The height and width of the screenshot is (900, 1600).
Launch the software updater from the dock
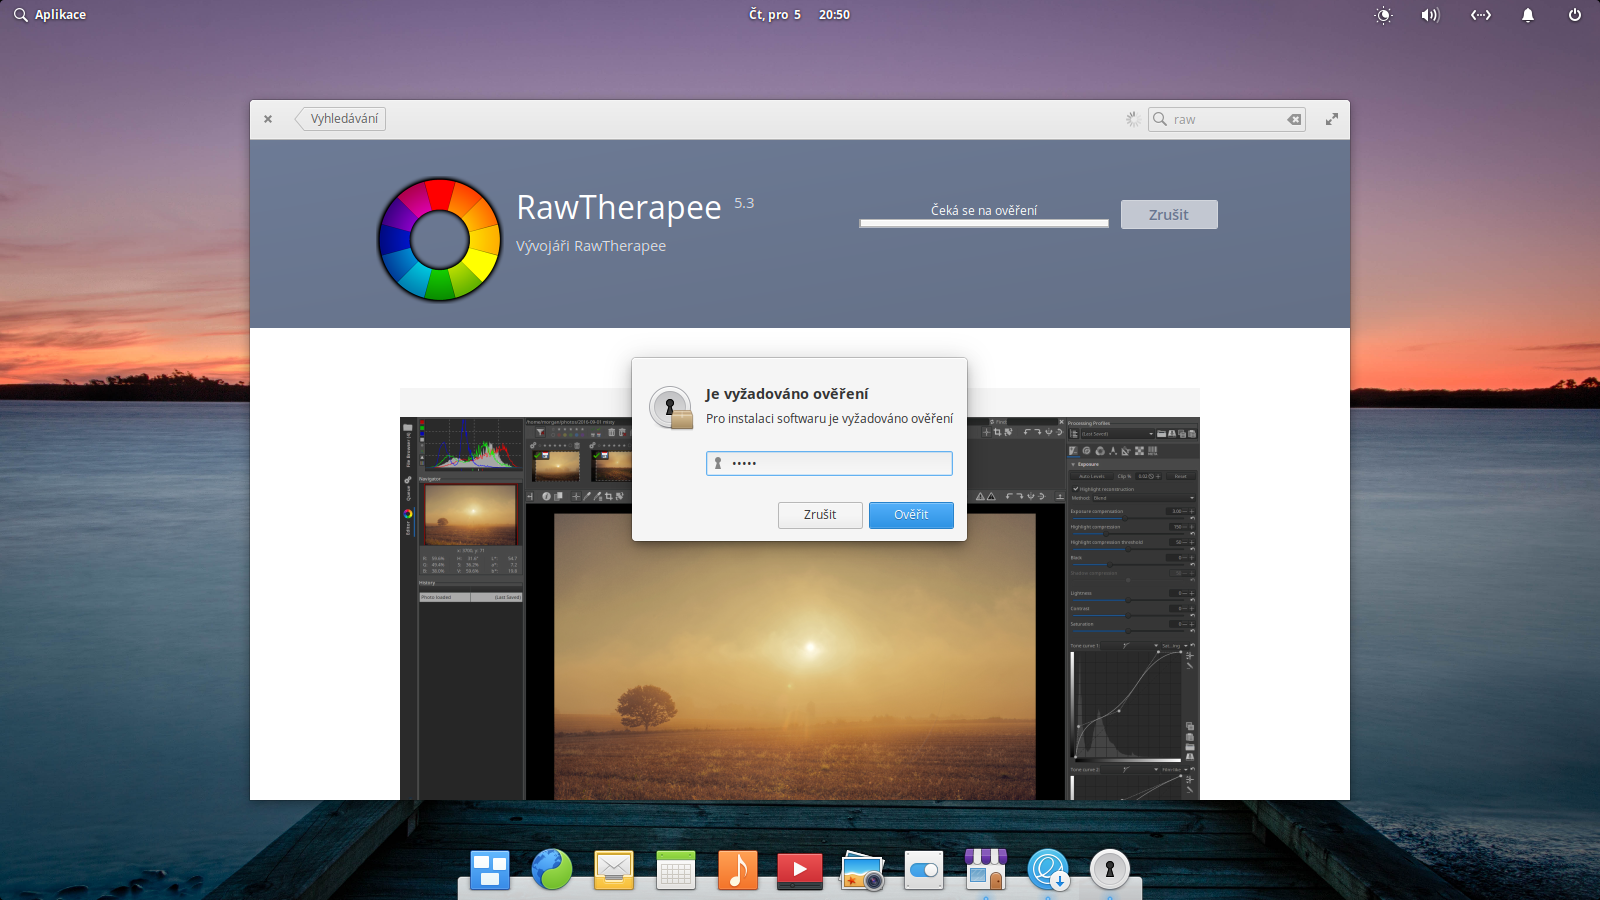tap(1047, 870)
